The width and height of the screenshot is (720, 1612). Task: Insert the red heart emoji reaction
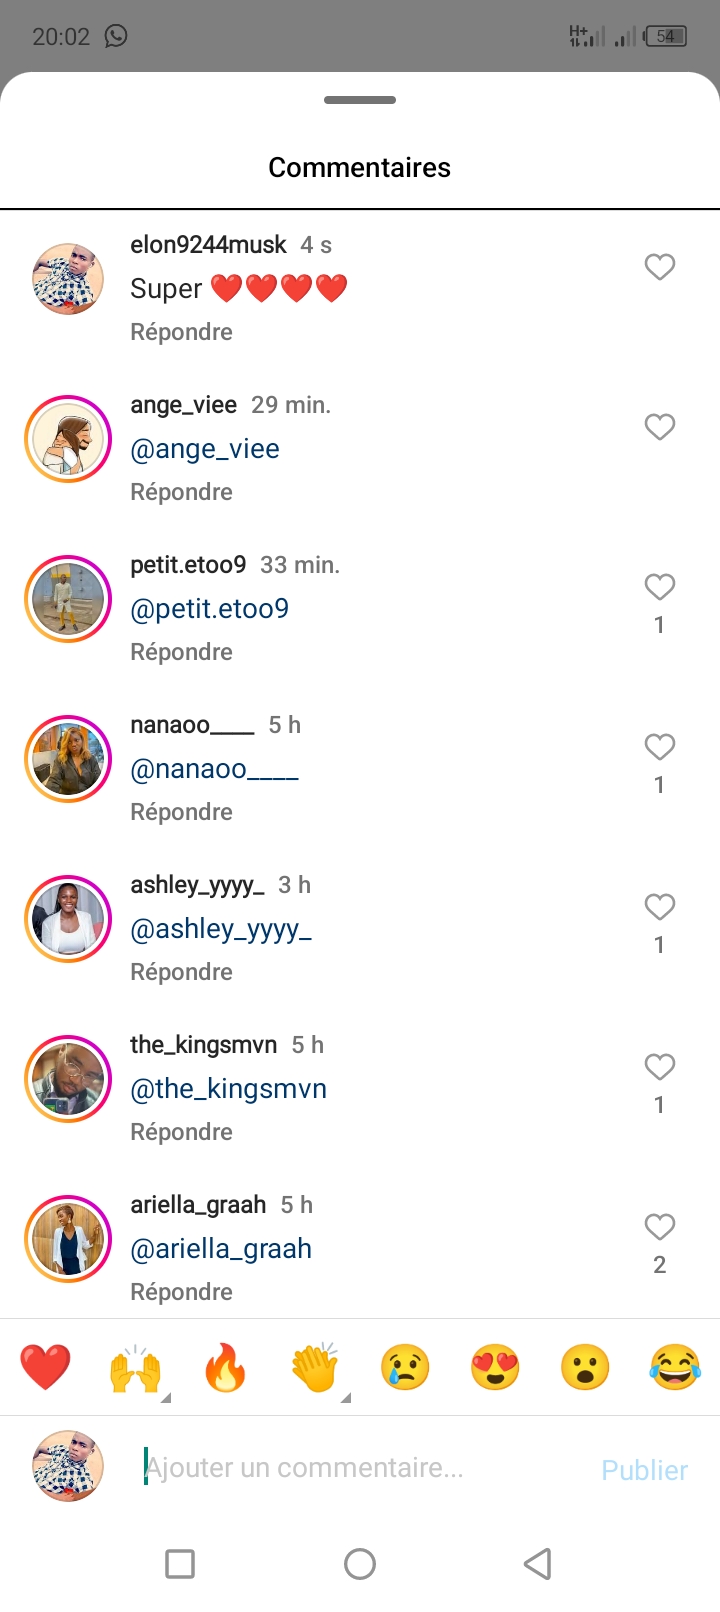tap(45, 1367)
